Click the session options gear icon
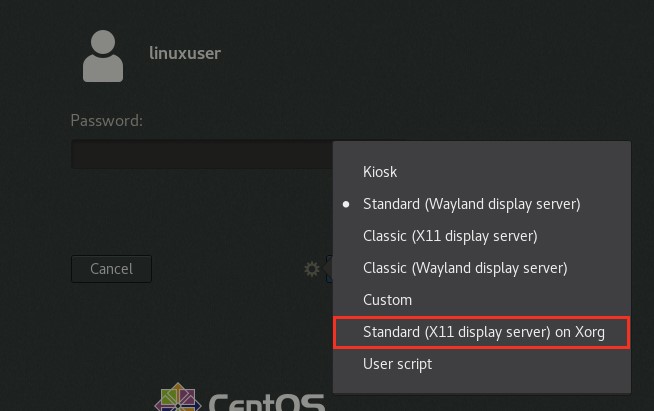 pyautogui.click(x=312, y=269)
